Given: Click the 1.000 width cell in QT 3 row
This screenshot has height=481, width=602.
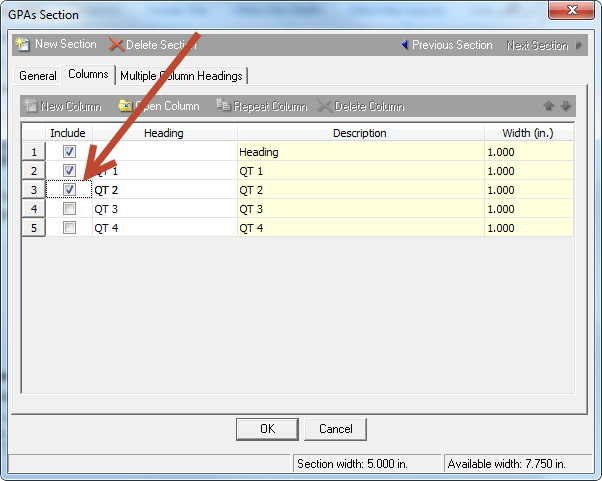Looking at the screenshot, I should [x=529, y=209].
